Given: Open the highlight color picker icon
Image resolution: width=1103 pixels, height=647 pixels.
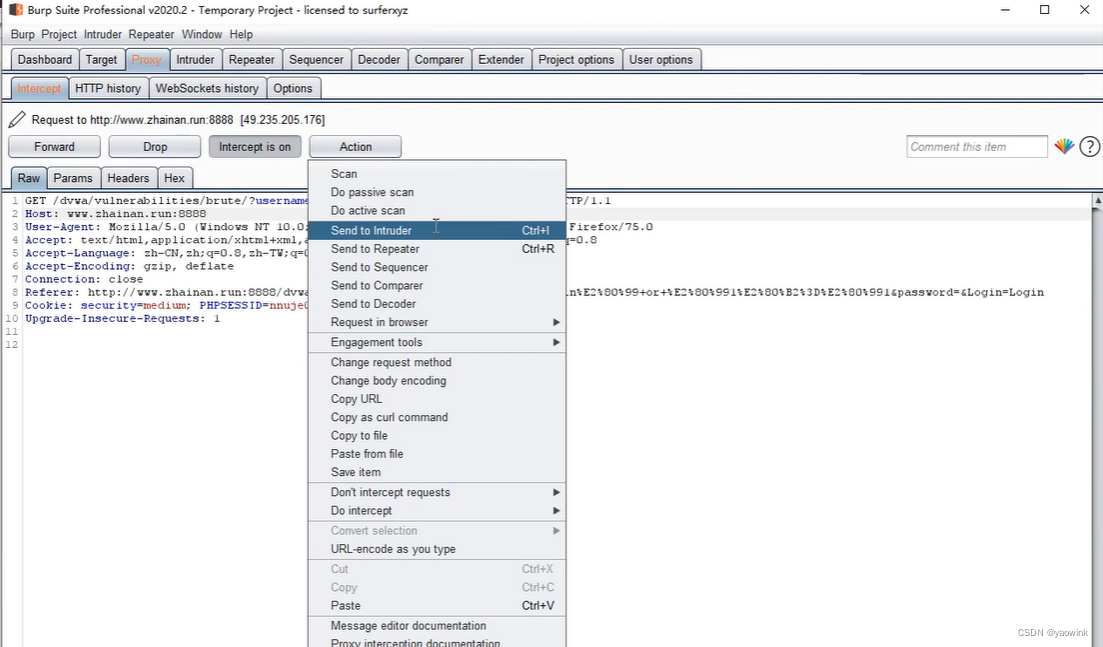Looking at the screenshot, I should click(1064, 146).
